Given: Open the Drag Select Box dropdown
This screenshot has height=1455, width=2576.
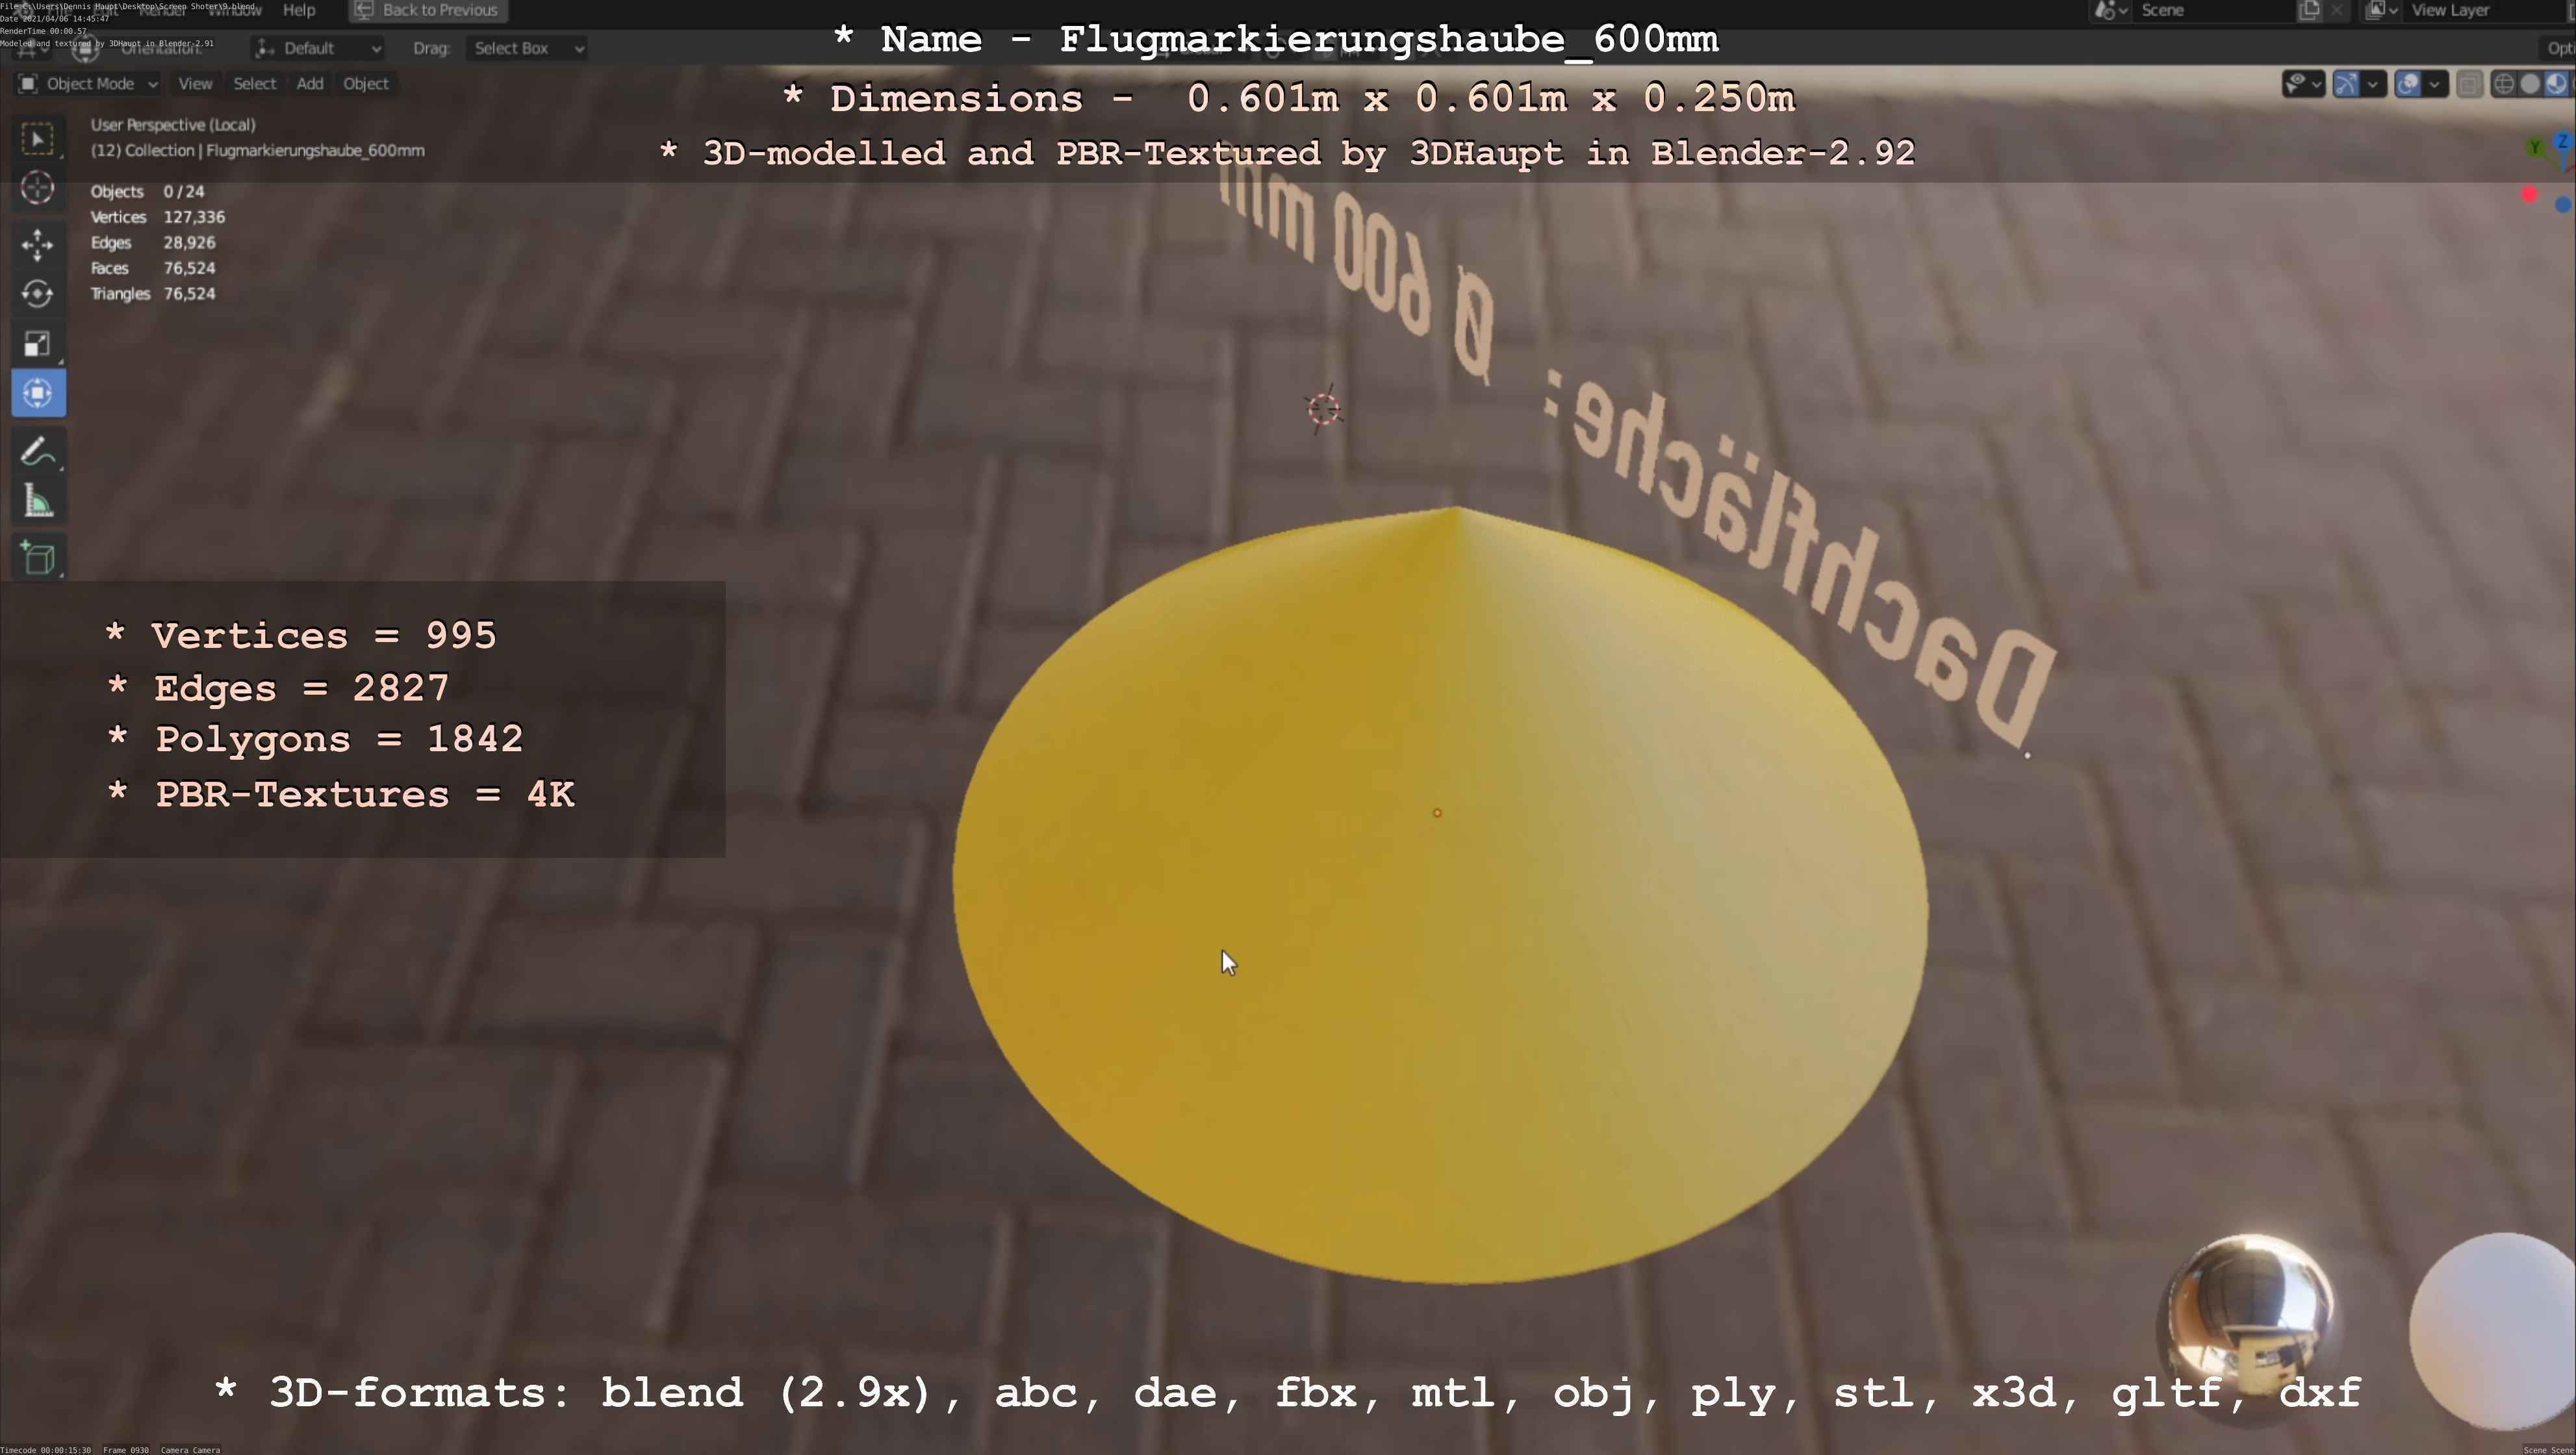Looking at the screenshot, I should pos(526,48).
